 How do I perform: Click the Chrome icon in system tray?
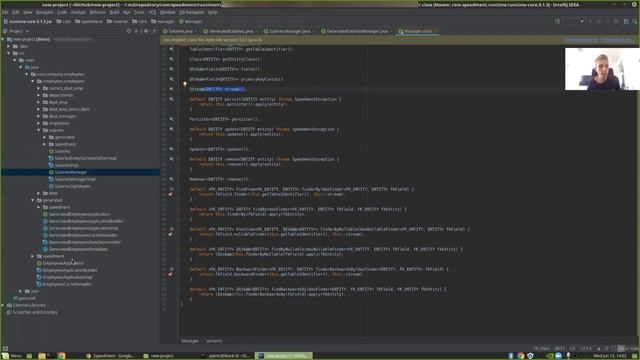click(521, 356)
